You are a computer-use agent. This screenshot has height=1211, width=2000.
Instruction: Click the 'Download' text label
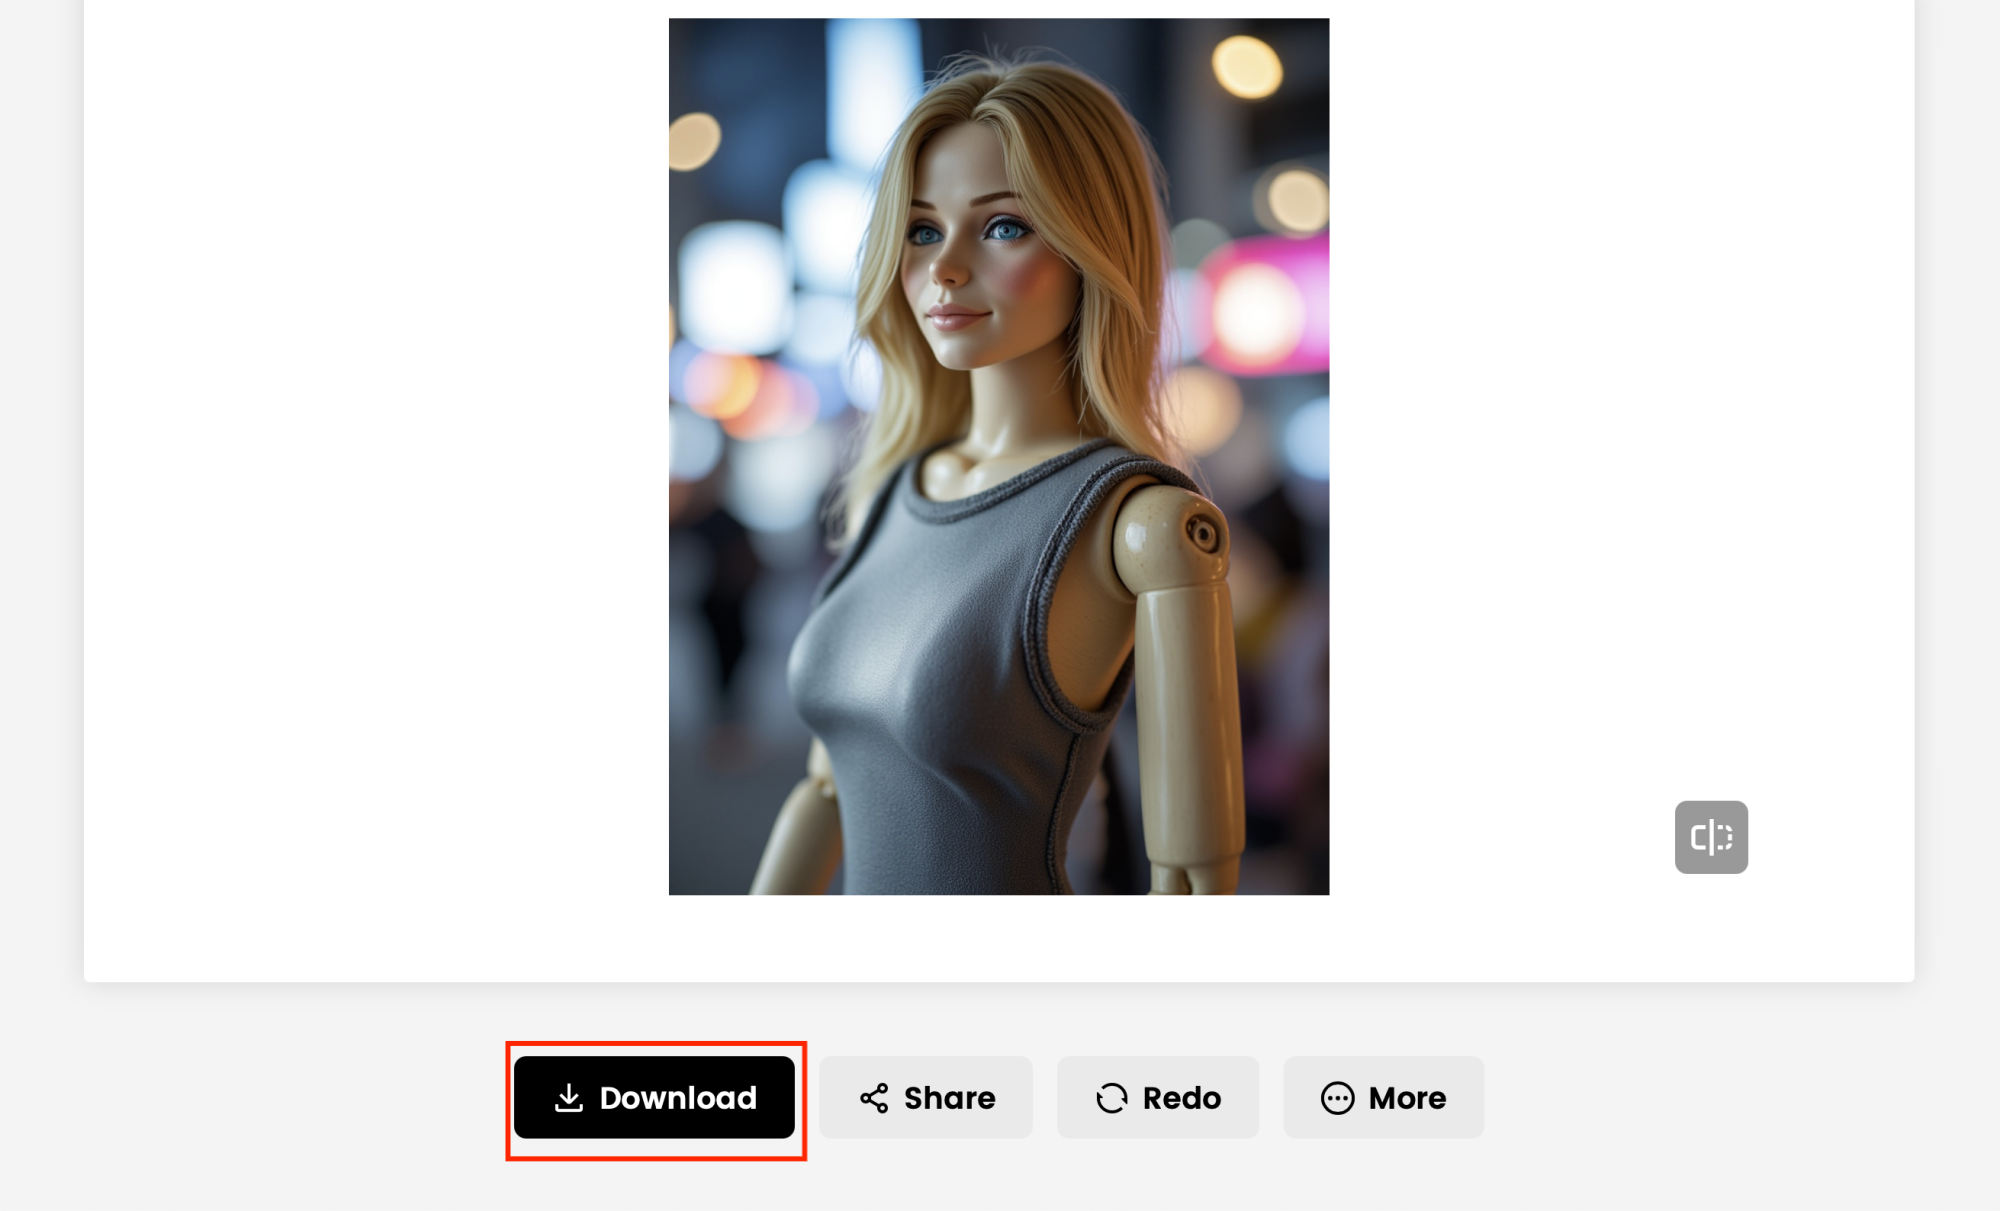pyautogui.click(x=678, y=1098)
